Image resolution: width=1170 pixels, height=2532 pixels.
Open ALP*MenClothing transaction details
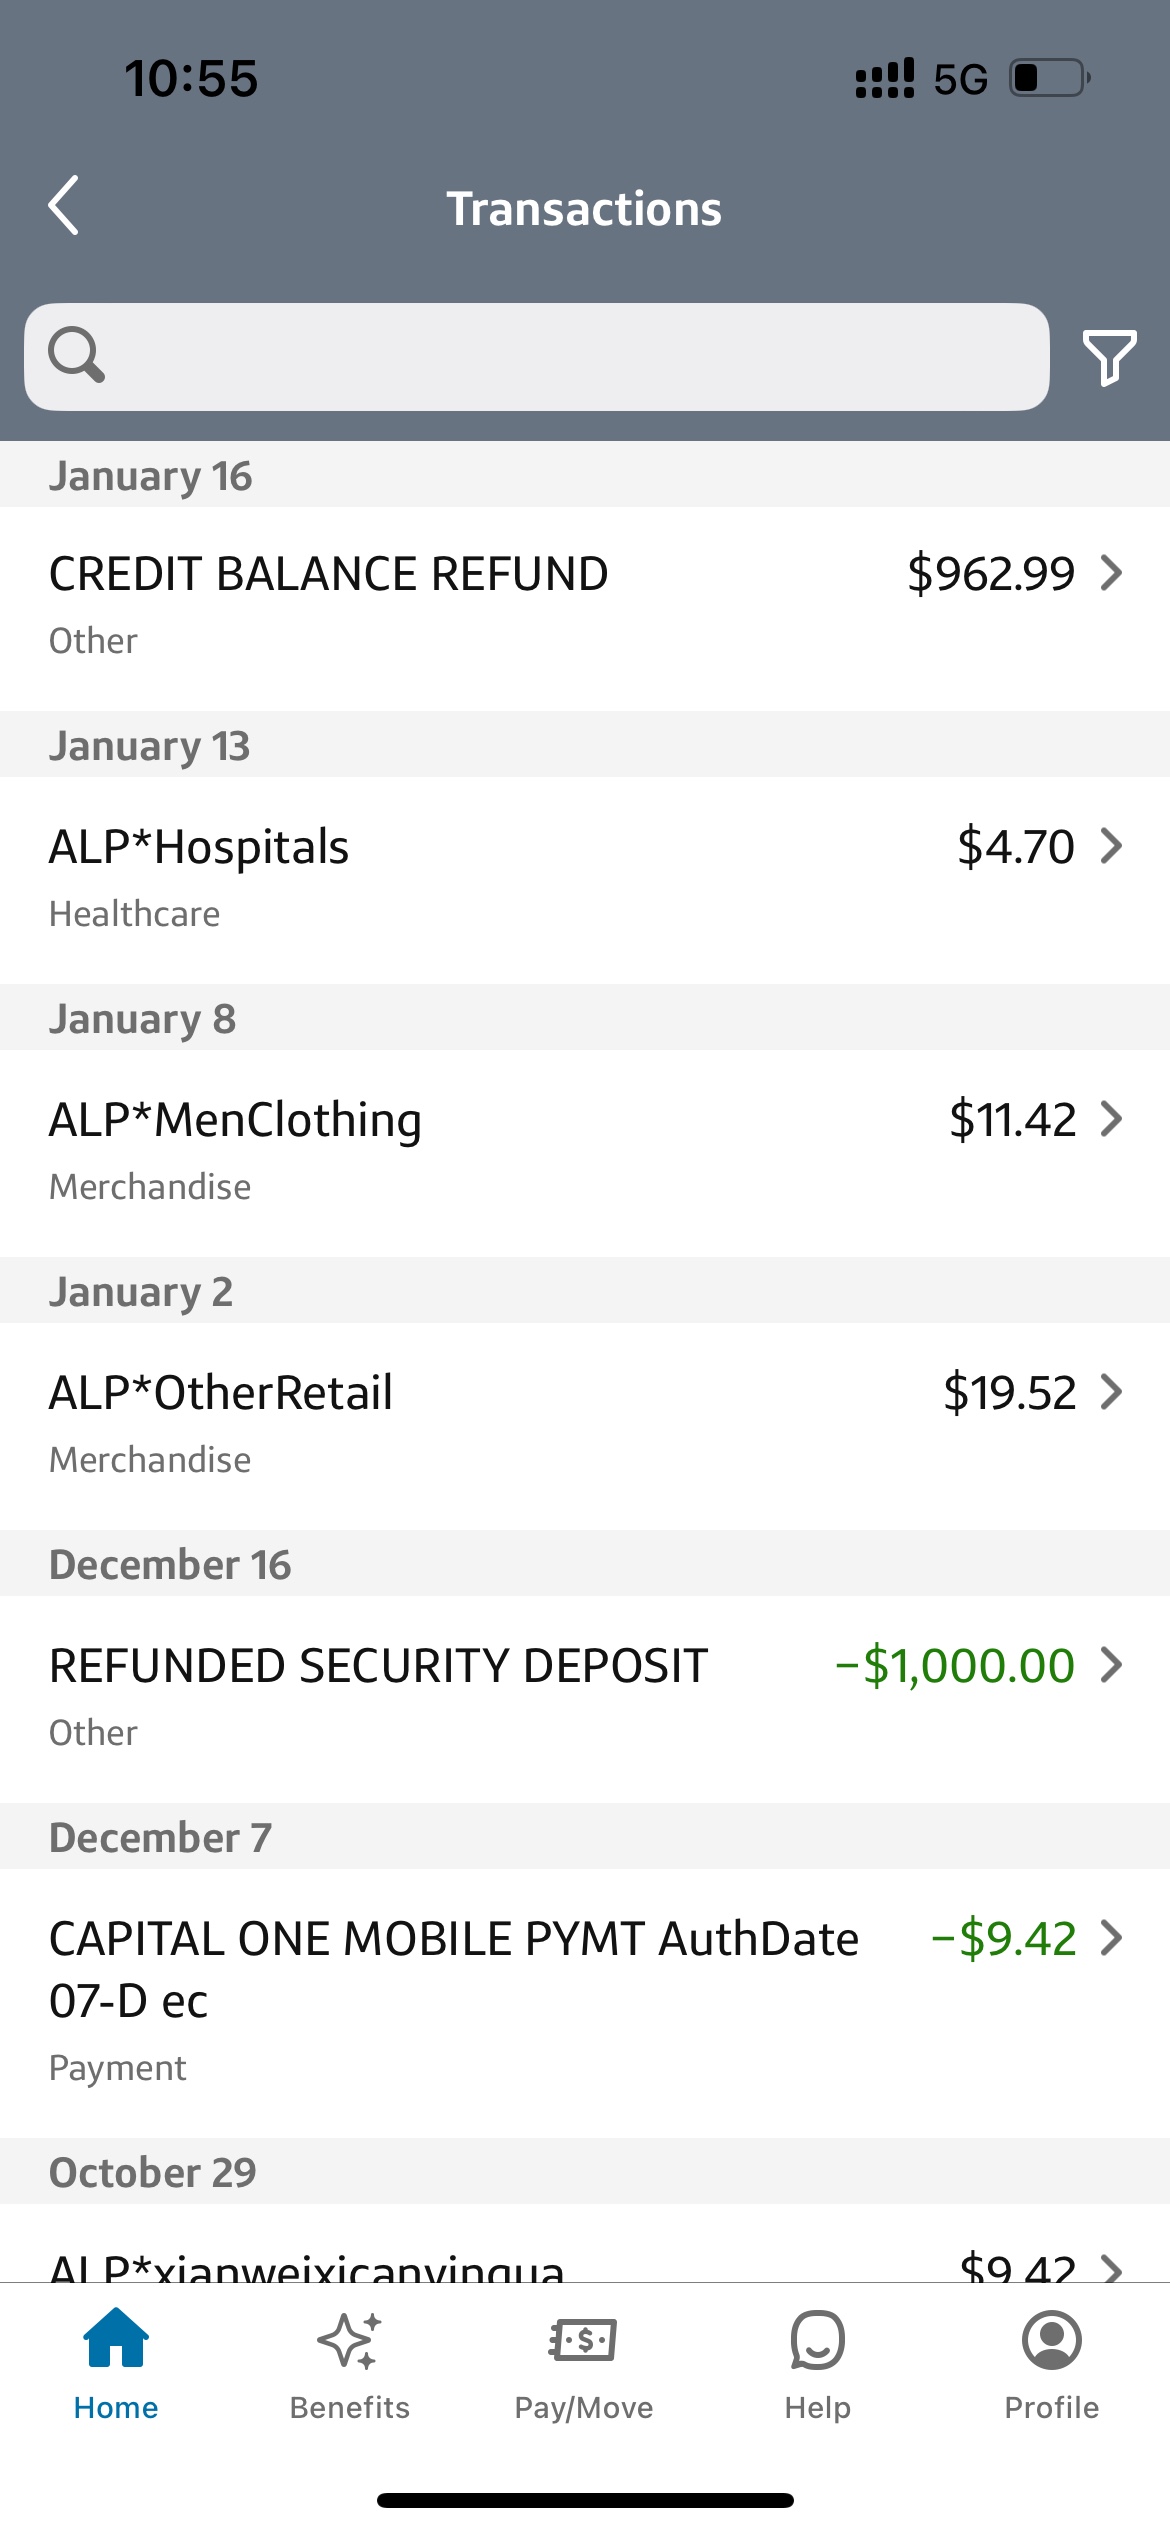585,1153
